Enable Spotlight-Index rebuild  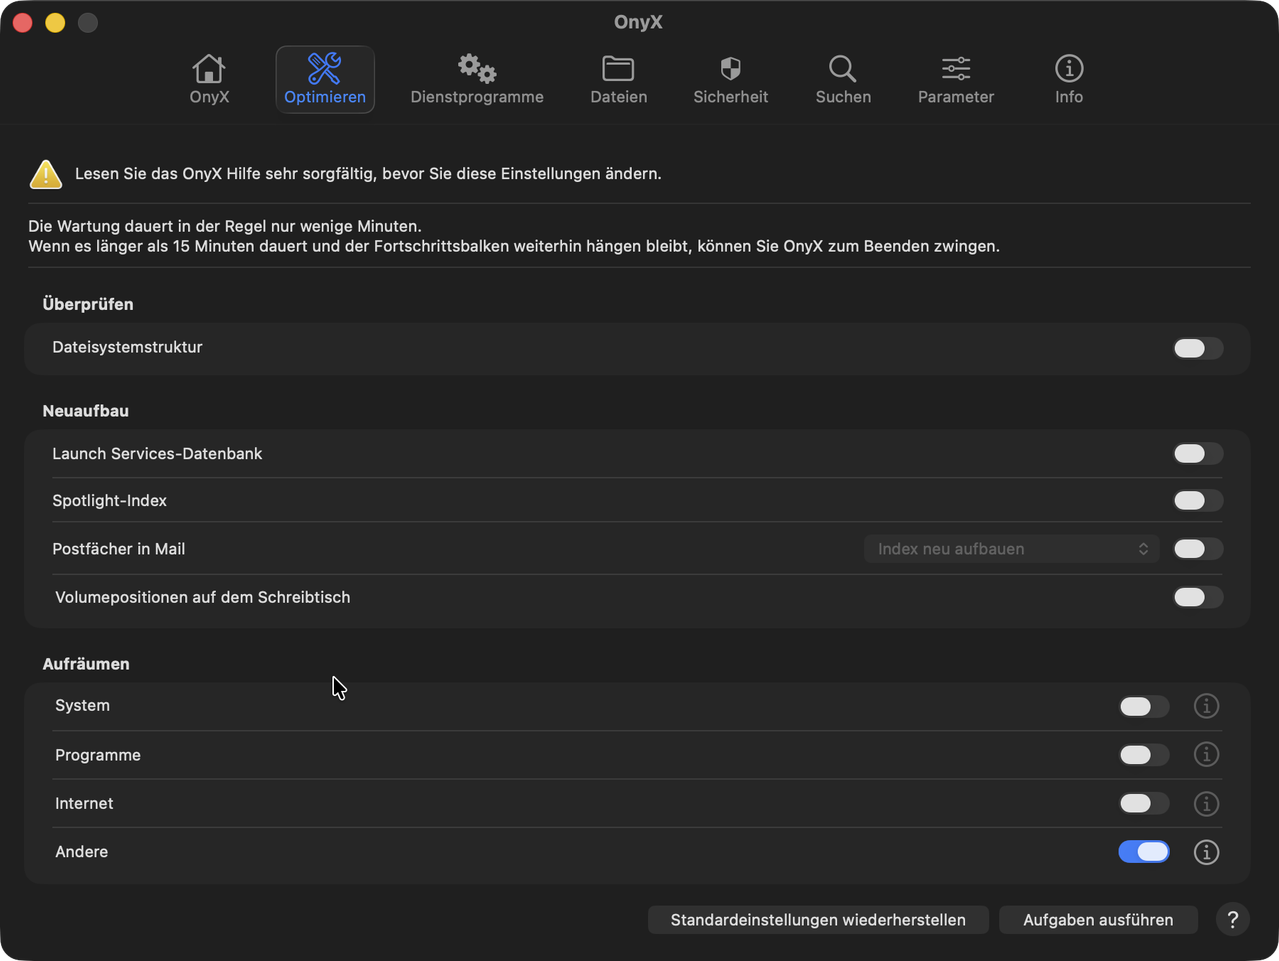(x=1198, y=501)
